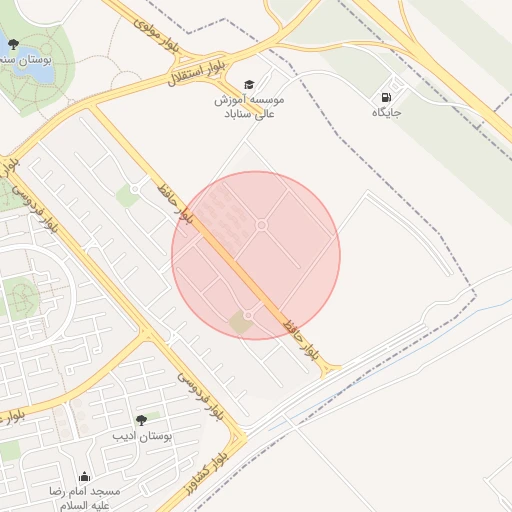Select the بلوار استقلال street label

tap(196, 73)
